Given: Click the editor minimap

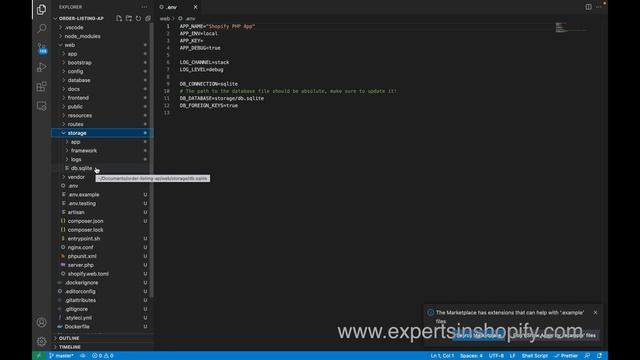Looking at the screenshot, I should tap(571, 27).
